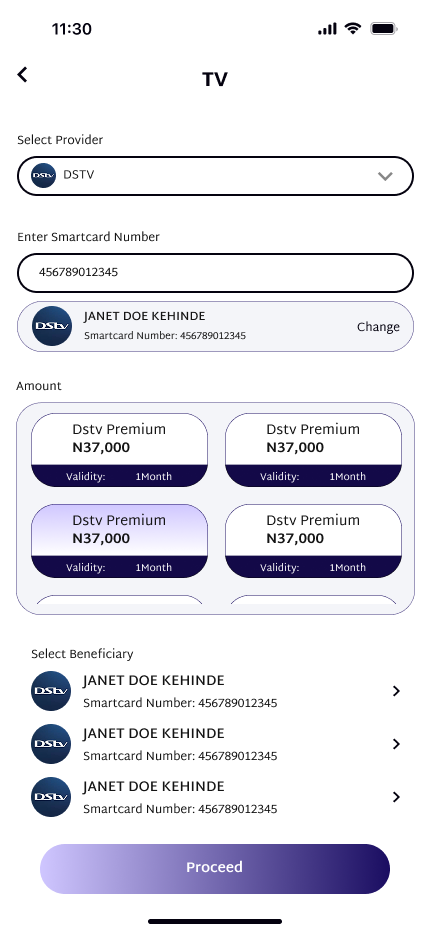
Task: Click DSTV logo of third beneficiary
Action: click(x=51, y=796)
